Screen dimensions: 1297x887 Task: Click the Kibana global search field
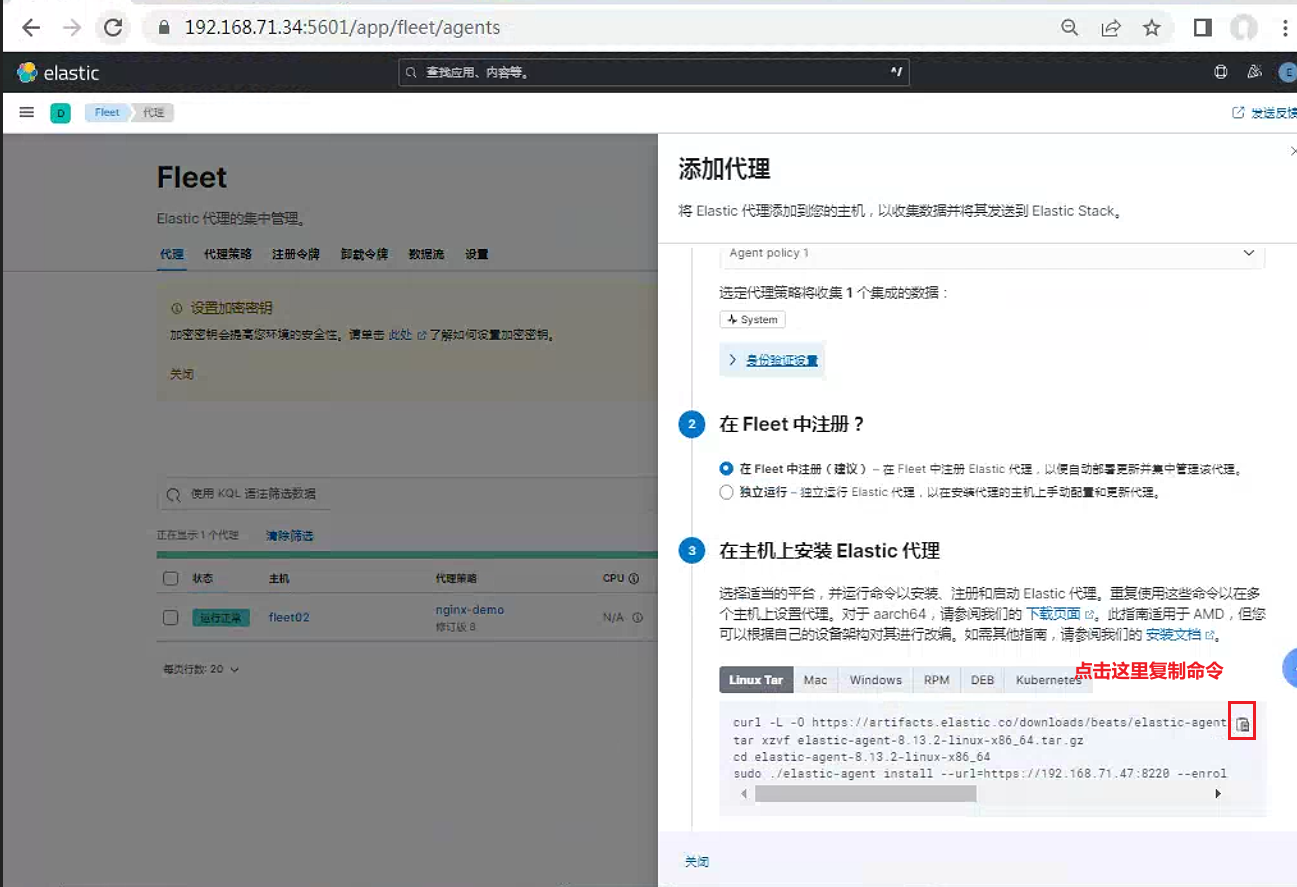[x=654, y=72]
